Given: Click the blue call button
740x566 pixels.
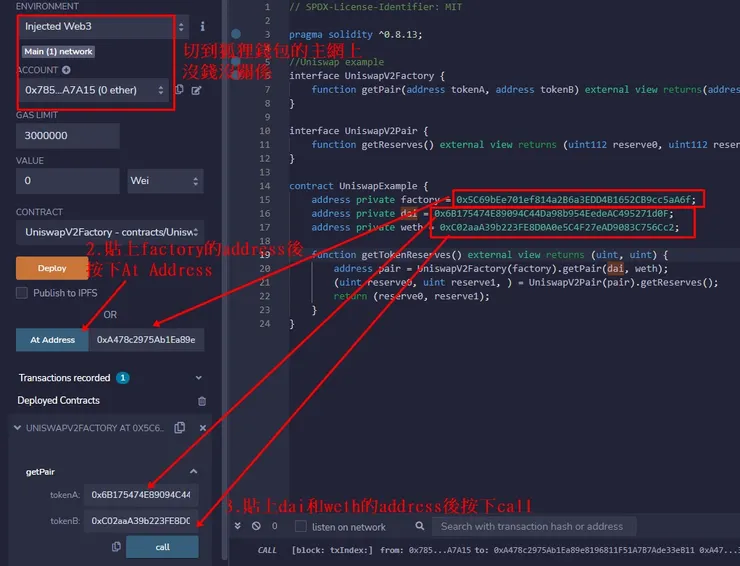Looking at the screenshot, I should click(x=162, y=547).
